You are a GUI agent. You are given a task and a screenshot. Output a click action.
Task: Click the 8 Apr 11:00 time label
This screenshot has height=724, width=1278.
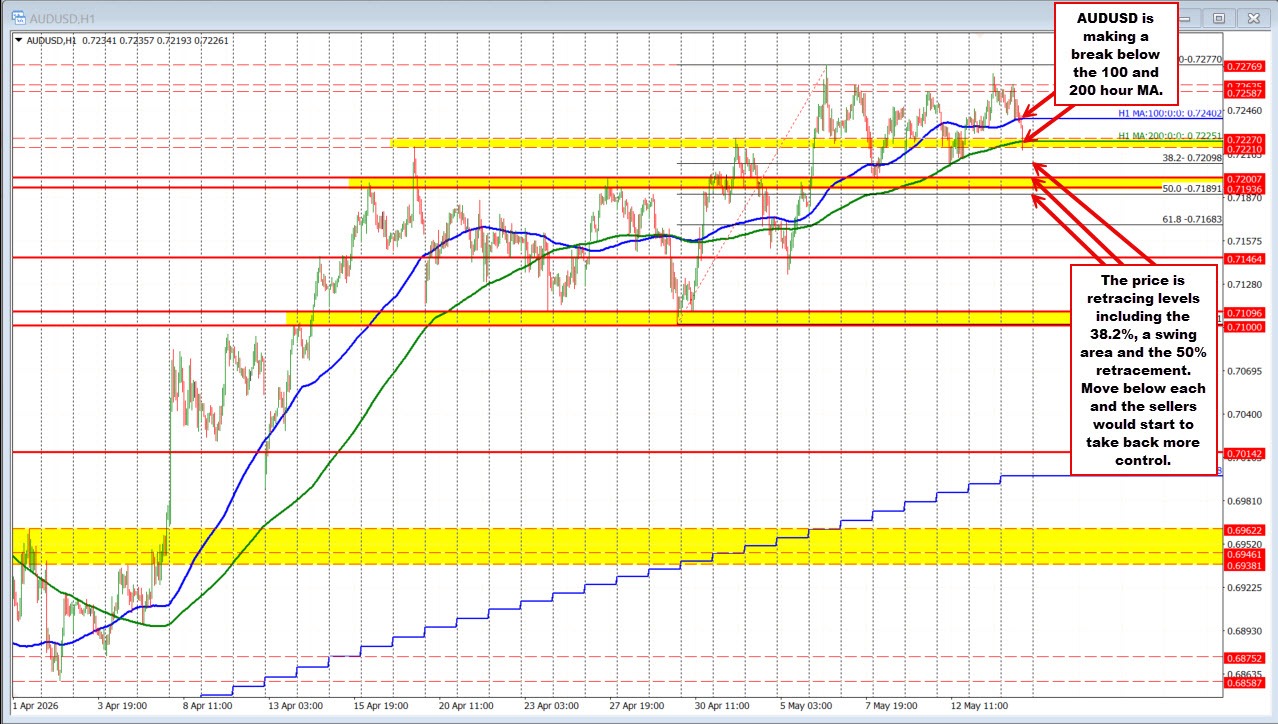click(210, 704)
